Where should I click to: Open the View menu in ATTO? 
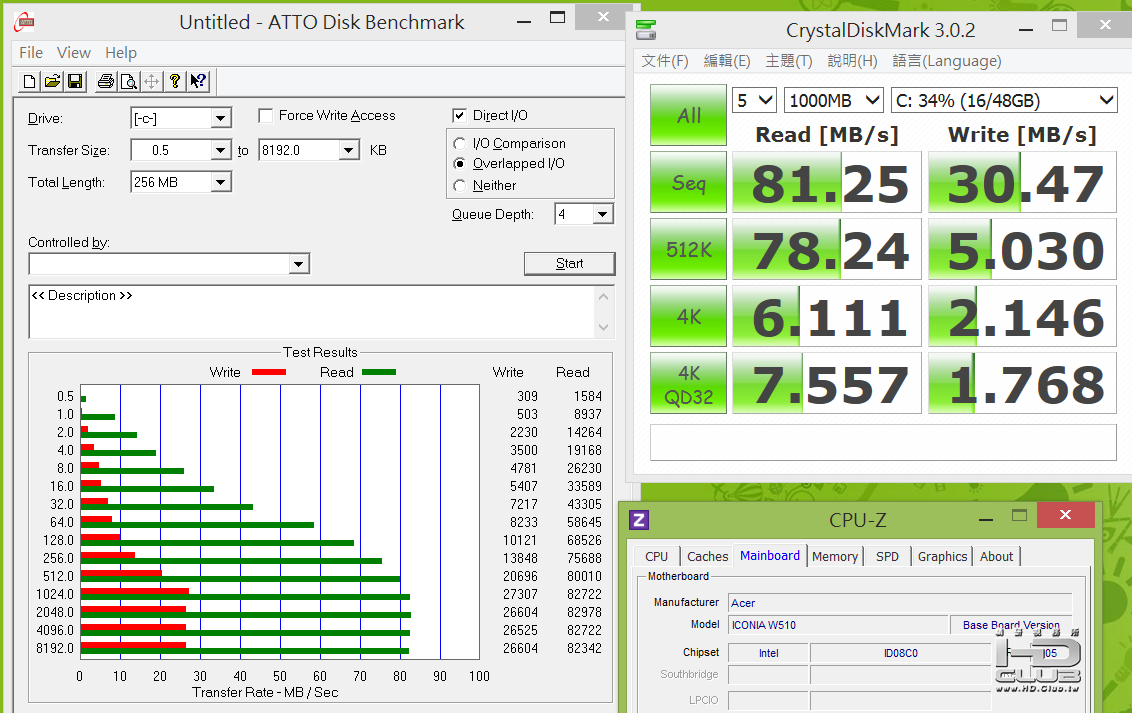click(73, 53)
